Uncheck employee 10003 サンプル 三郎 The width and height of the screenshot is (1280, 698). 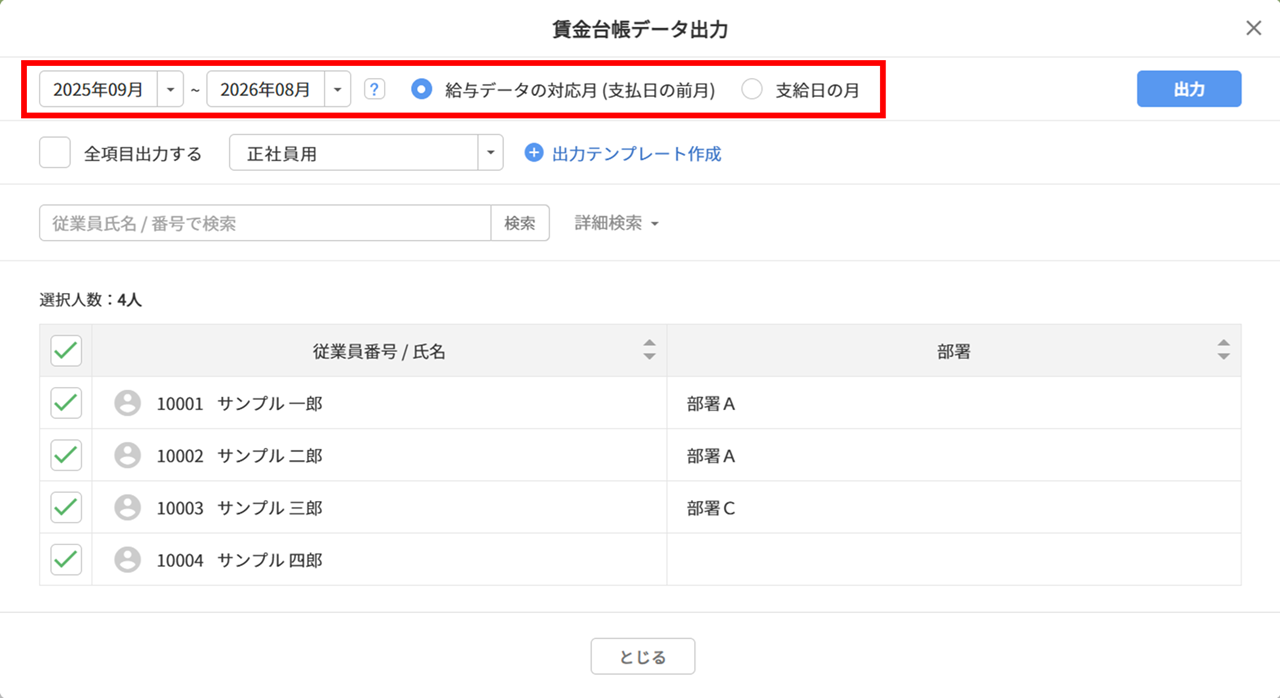66,507
